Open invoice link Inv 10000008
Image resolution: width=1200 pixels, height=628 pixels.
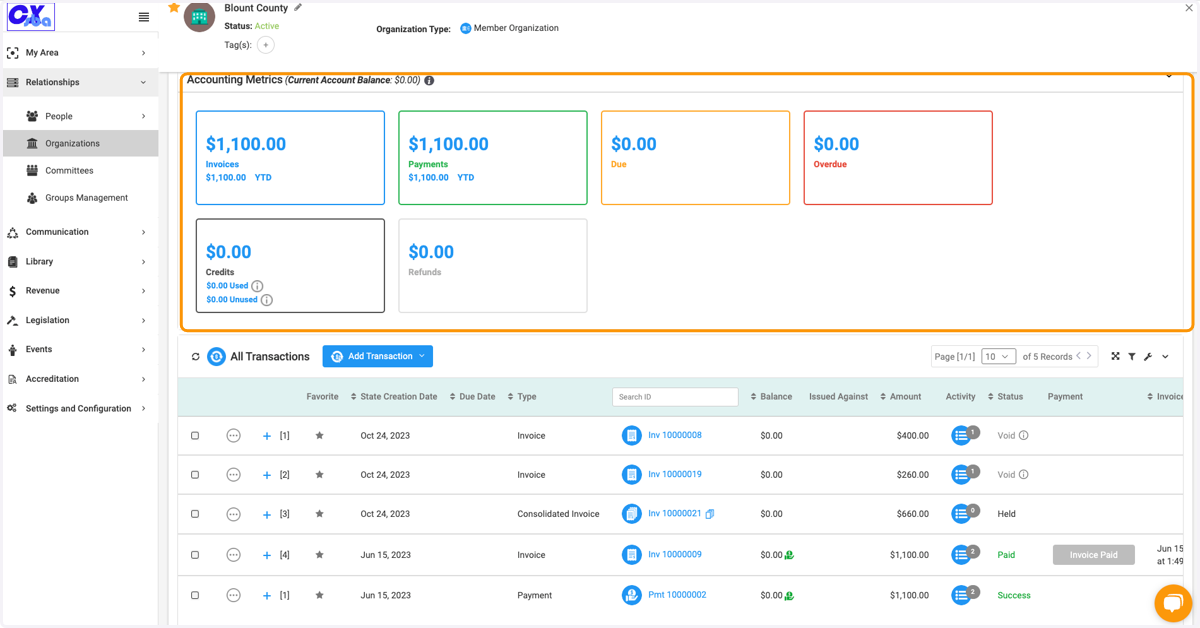675,435
